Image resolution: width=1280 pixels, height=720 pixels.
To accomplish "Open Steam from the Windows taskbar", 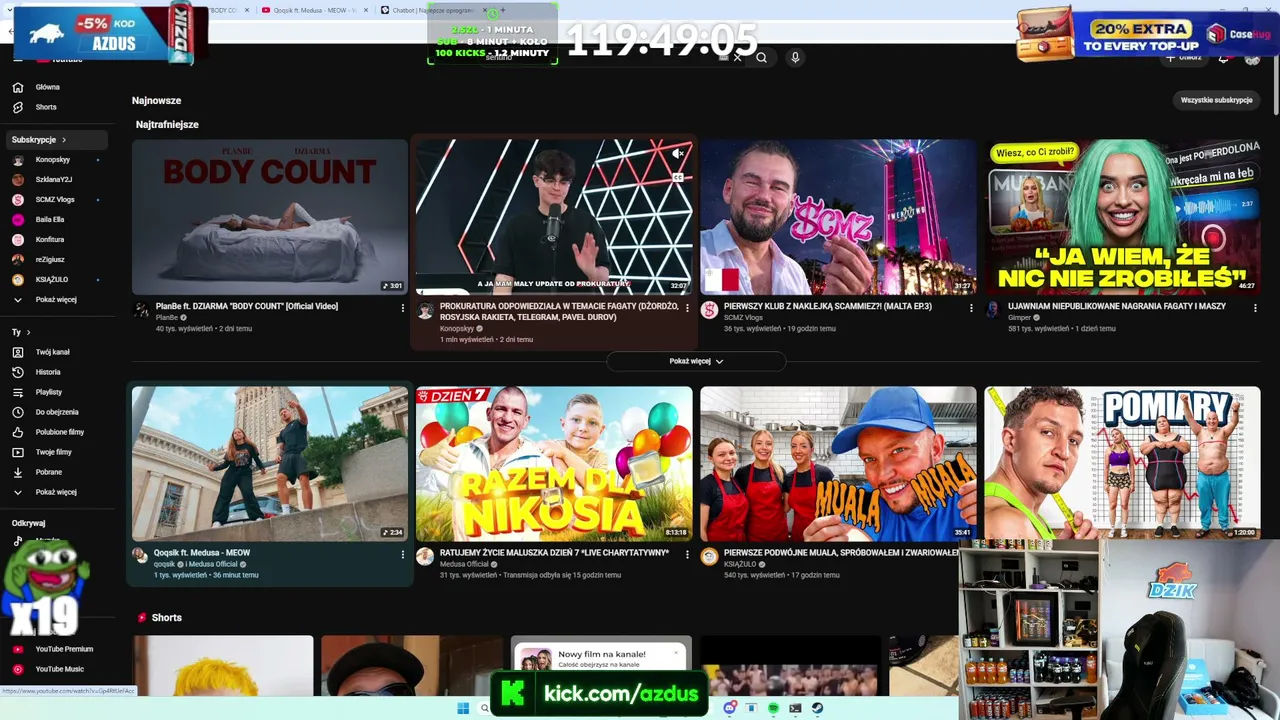I will coord(817,708).
